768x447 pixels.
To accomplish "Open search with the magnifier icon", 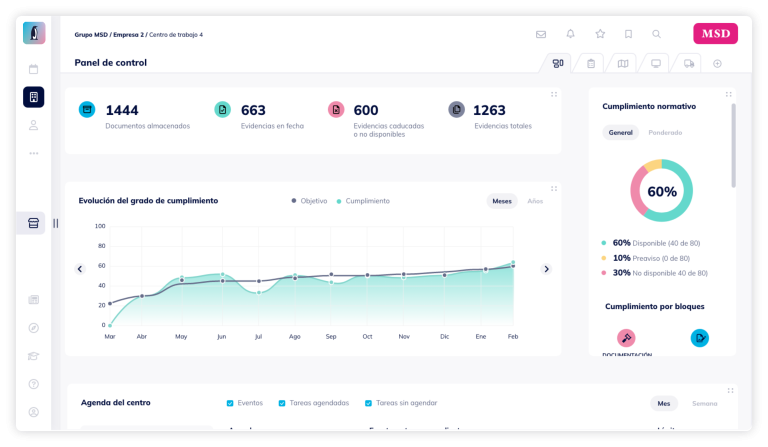I will [656, 34].
